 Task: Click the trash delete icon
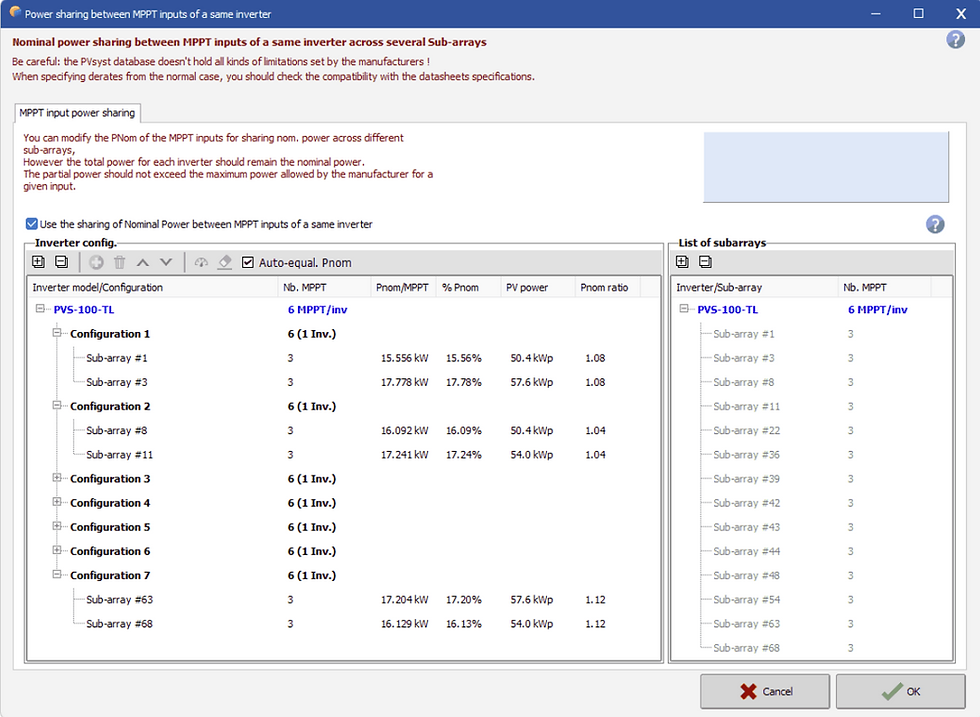(119, 263)
